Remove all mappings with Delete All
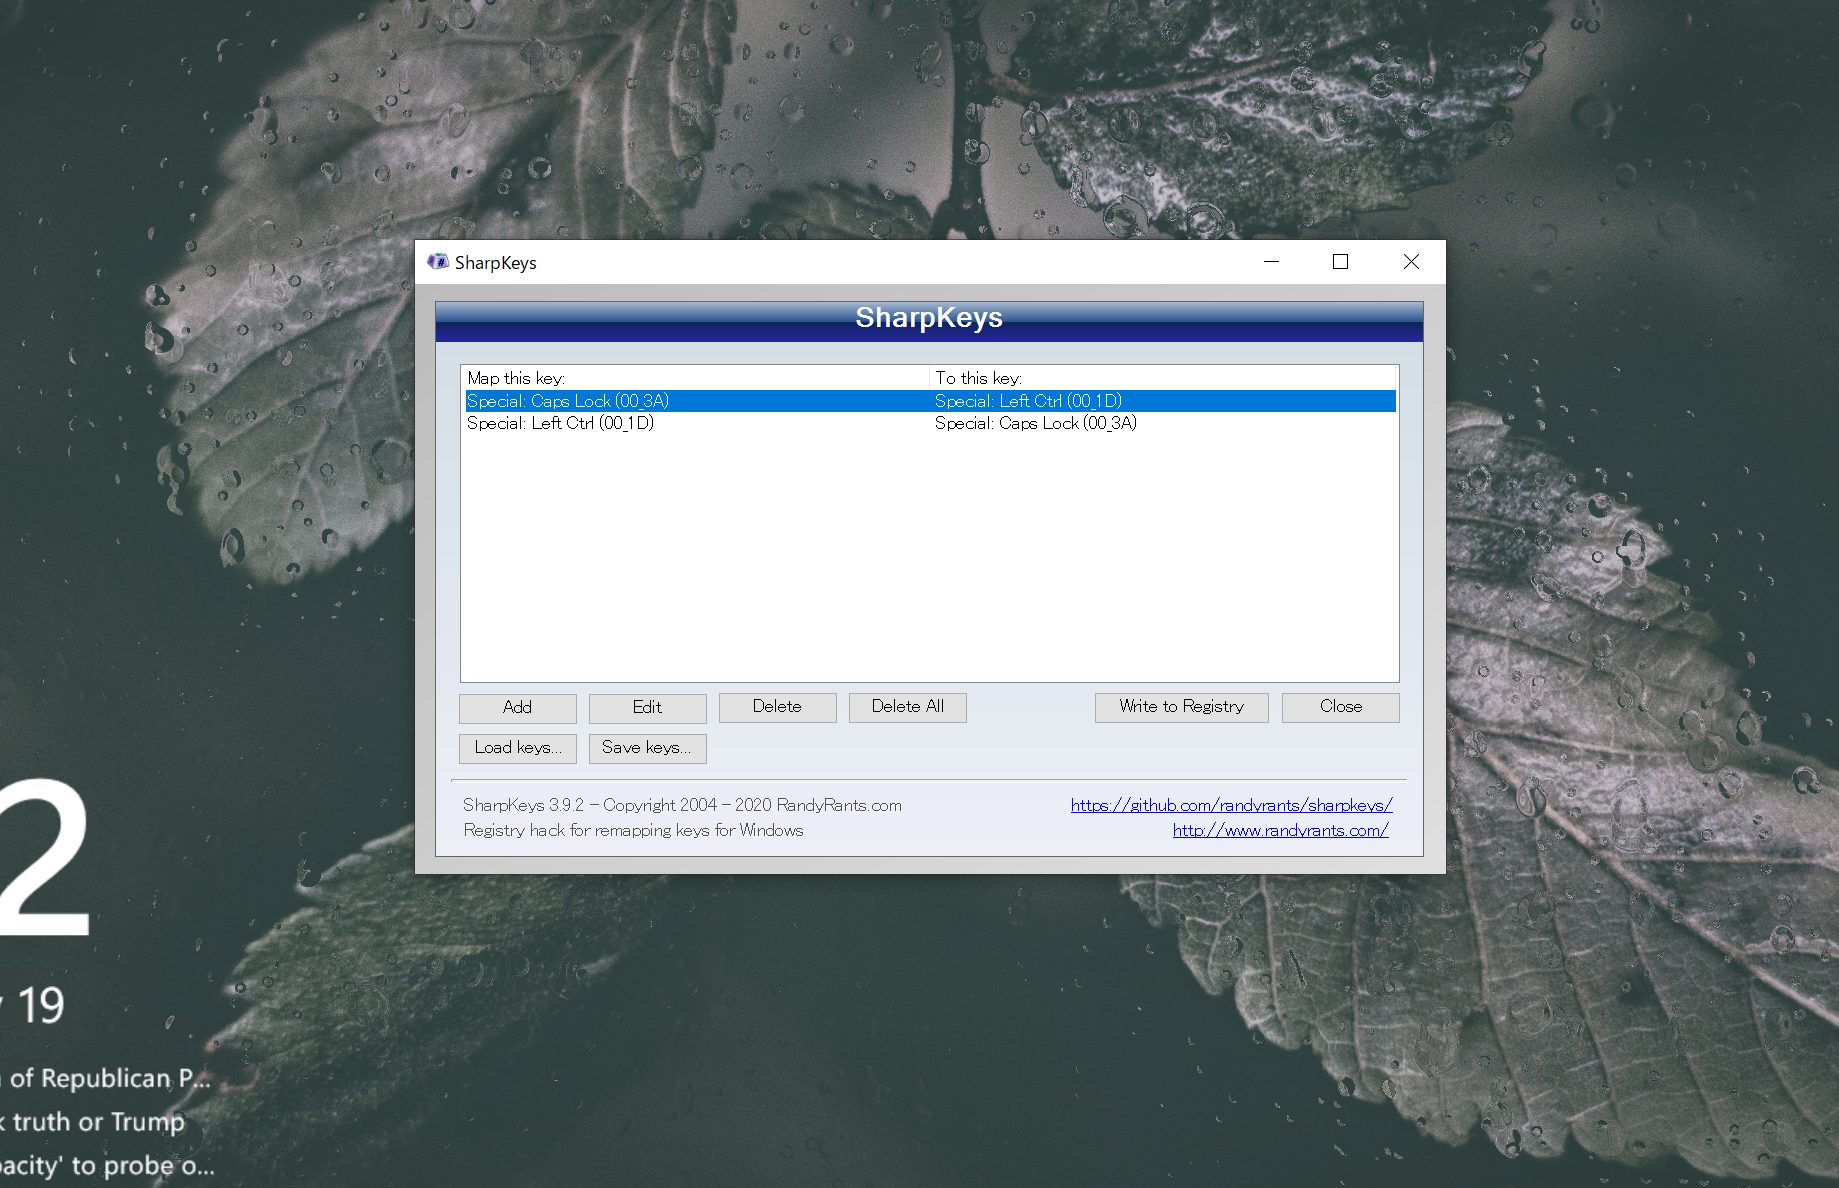The width and height of the screenshot is (1839, 1188). pos(907,707)
